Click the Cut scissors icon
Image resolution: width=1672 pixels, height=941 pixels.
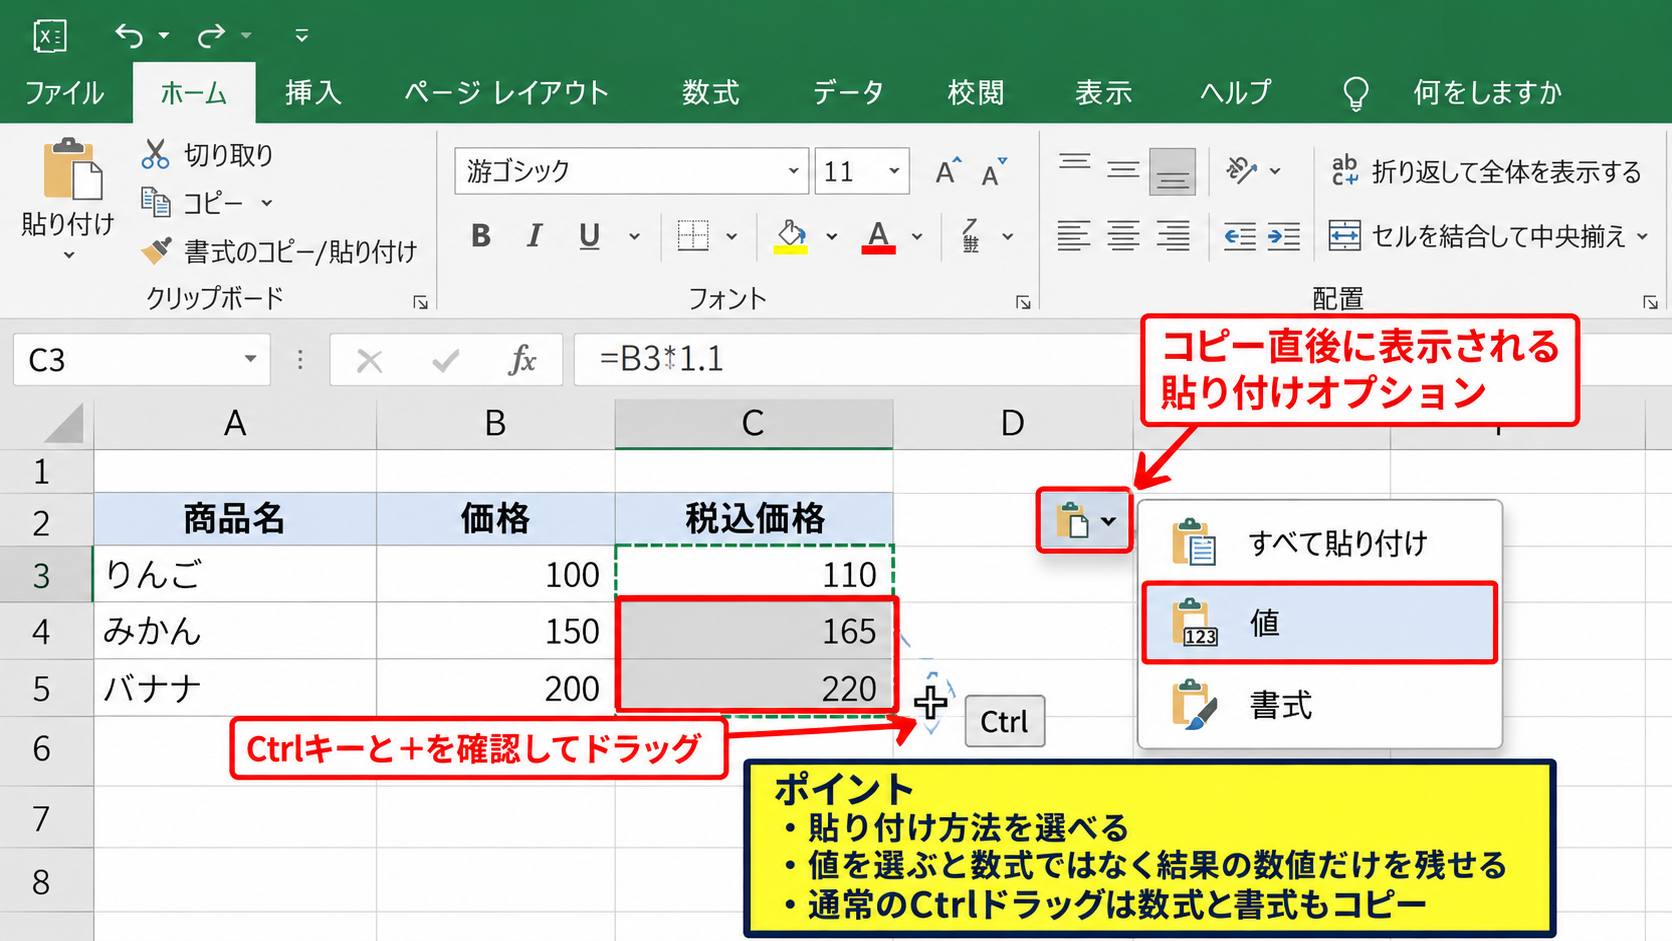155,154
